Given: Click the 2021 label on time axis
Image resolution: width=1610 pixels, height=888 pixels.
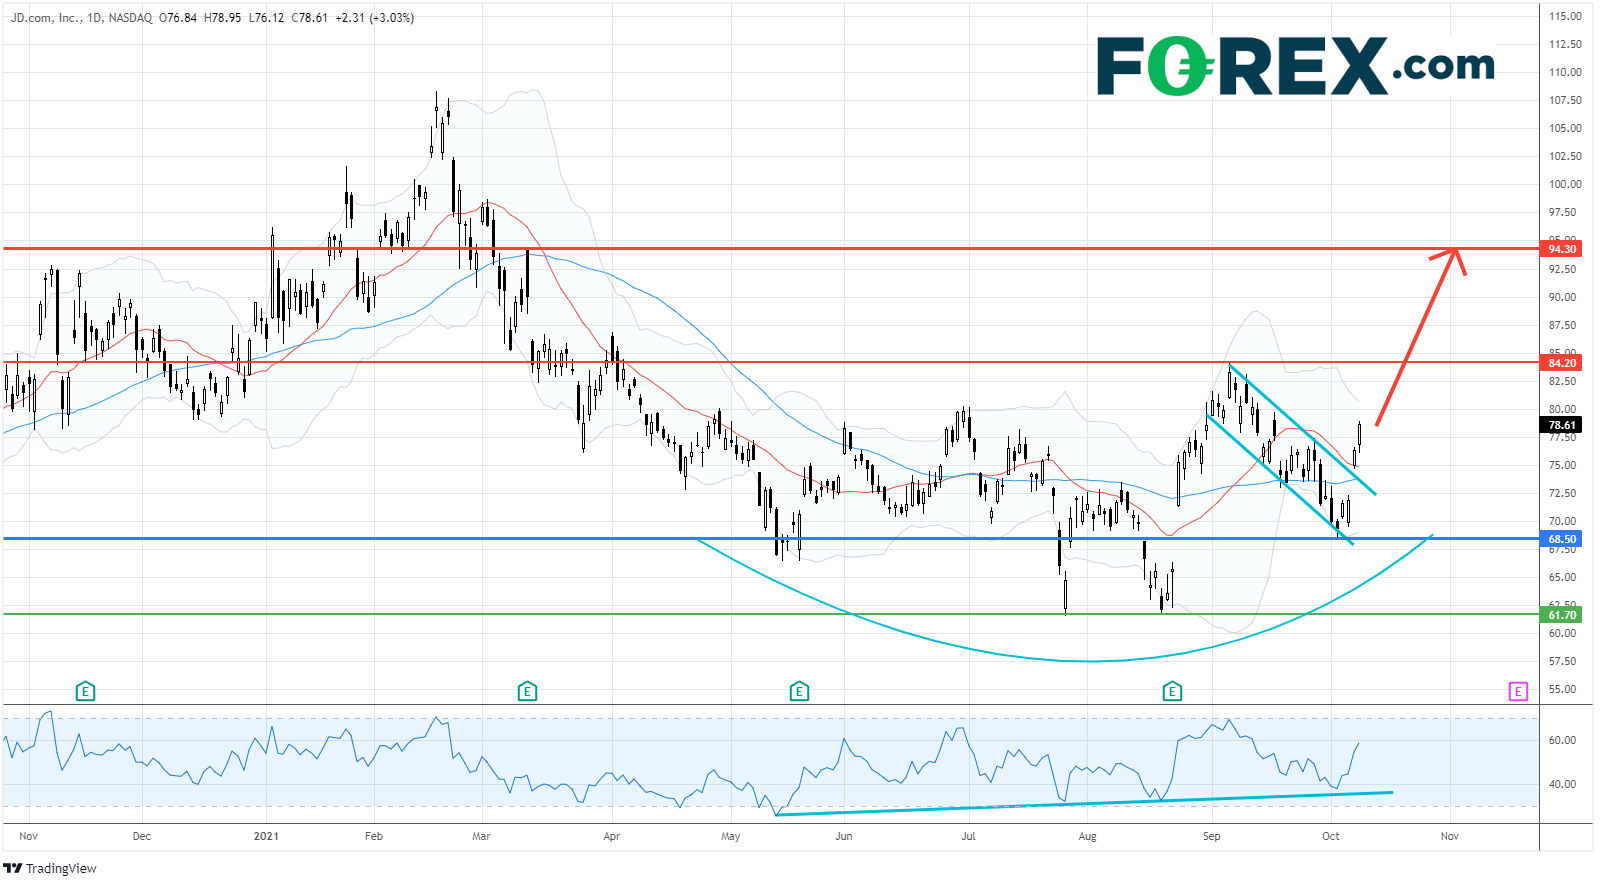Looking at the screenshot, I should (266, 836).
